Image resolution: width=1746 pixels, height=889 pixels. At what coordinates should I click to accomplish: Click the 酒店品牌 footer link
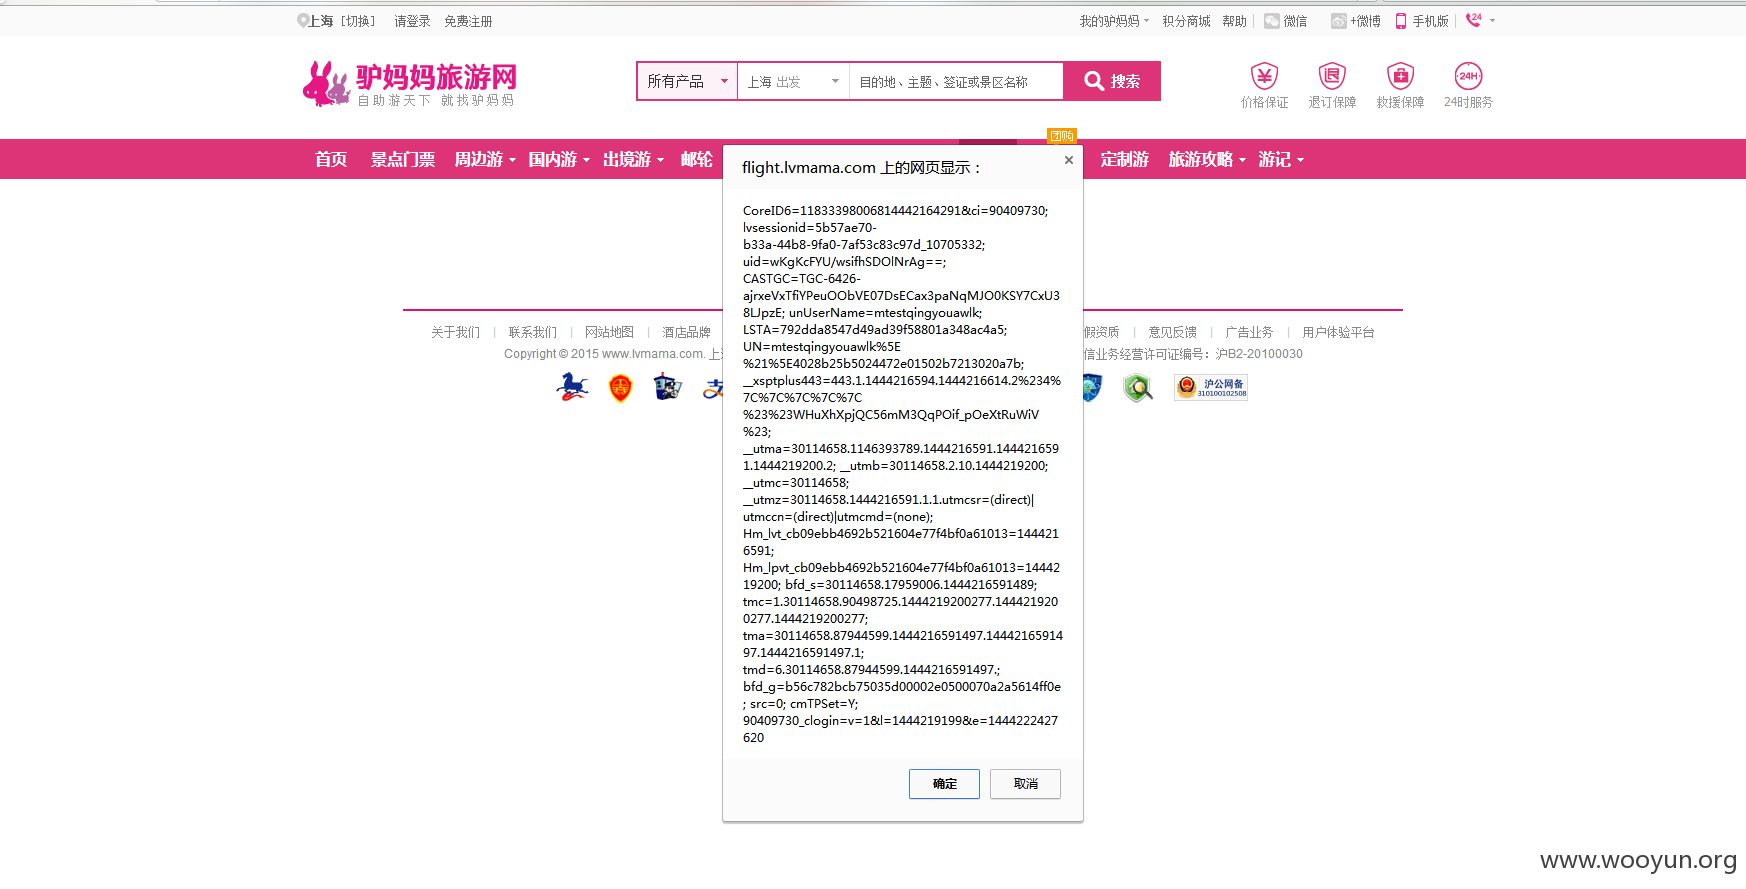(686, 332)
